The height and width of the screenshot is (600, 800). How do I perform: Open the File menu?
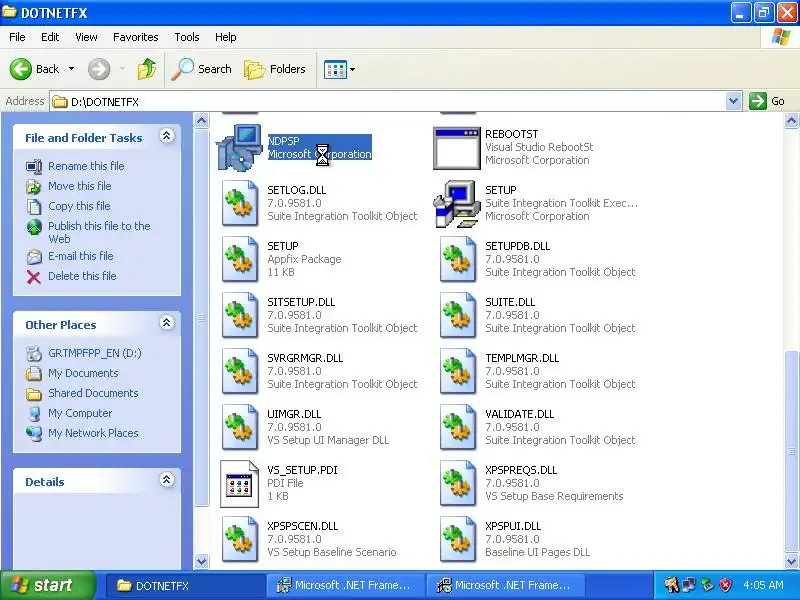point(17,37)
